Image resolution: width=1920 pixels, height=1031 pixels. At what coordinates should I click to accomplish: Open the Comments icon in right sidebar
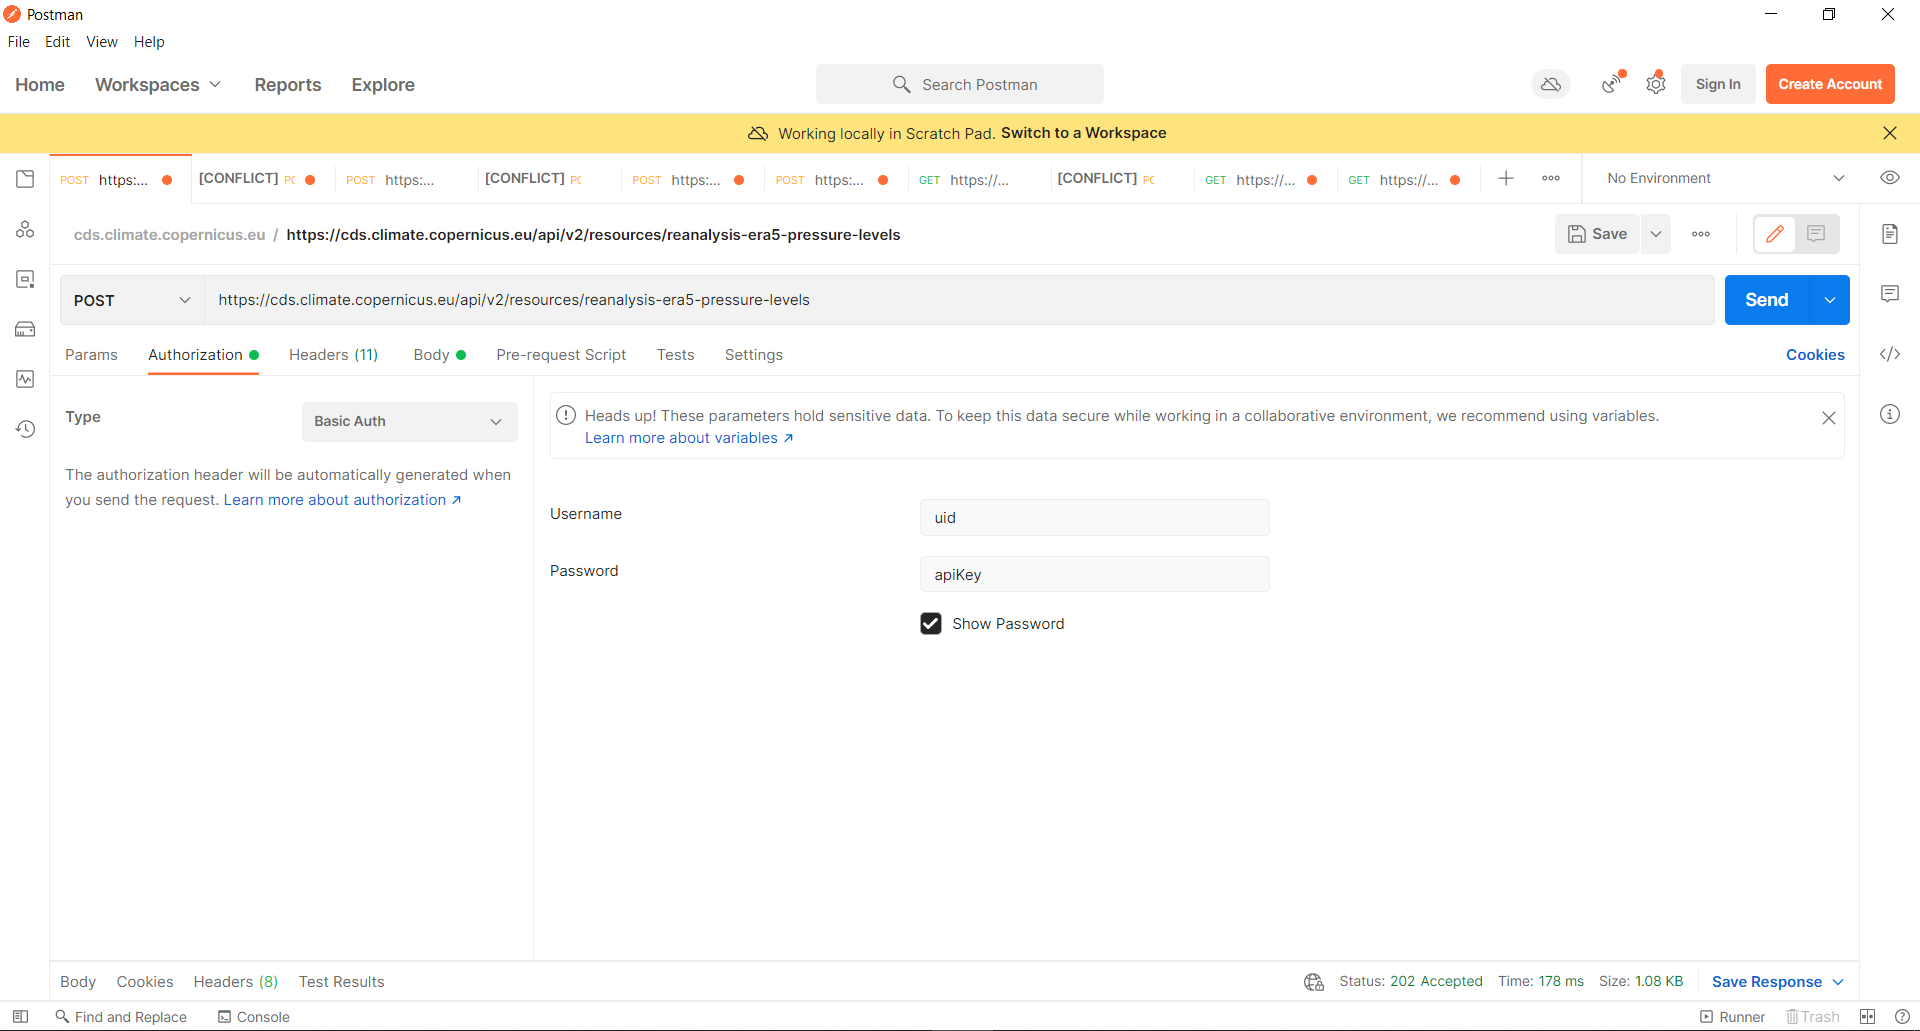click(1890, 294)
